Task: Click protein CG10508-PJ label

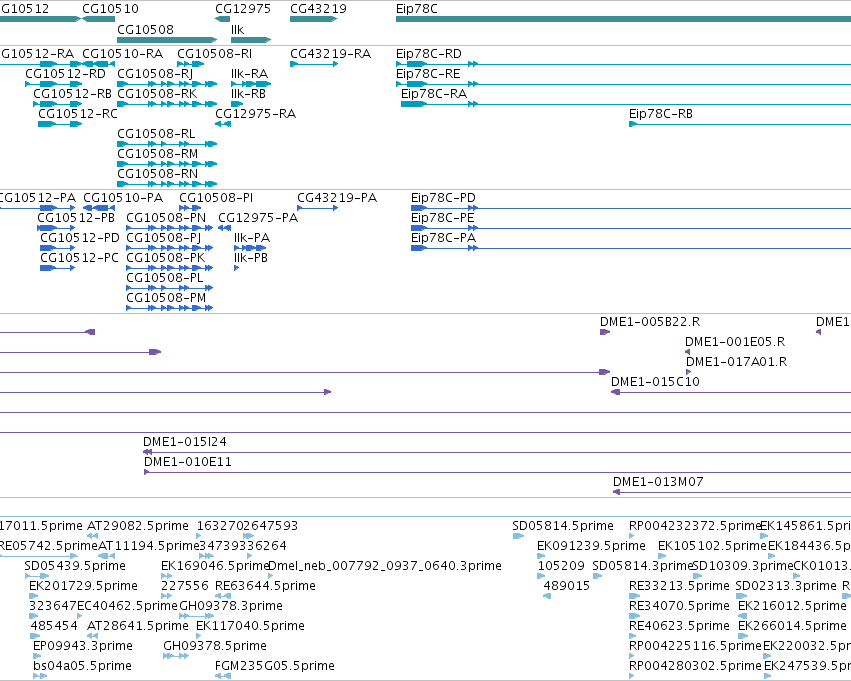Action: pyautogui.click(x=164, y=238)
